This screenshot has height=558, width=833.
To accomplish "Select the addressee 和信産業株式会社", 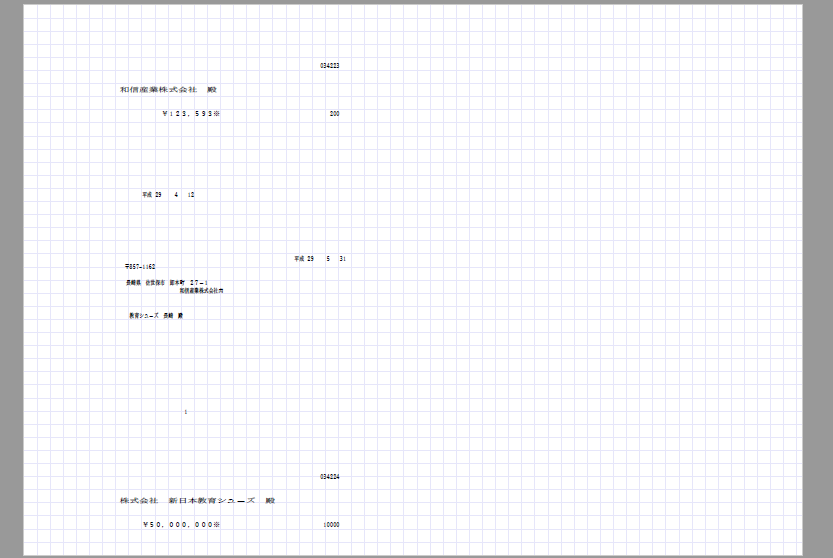I will (x=152, y=90).
